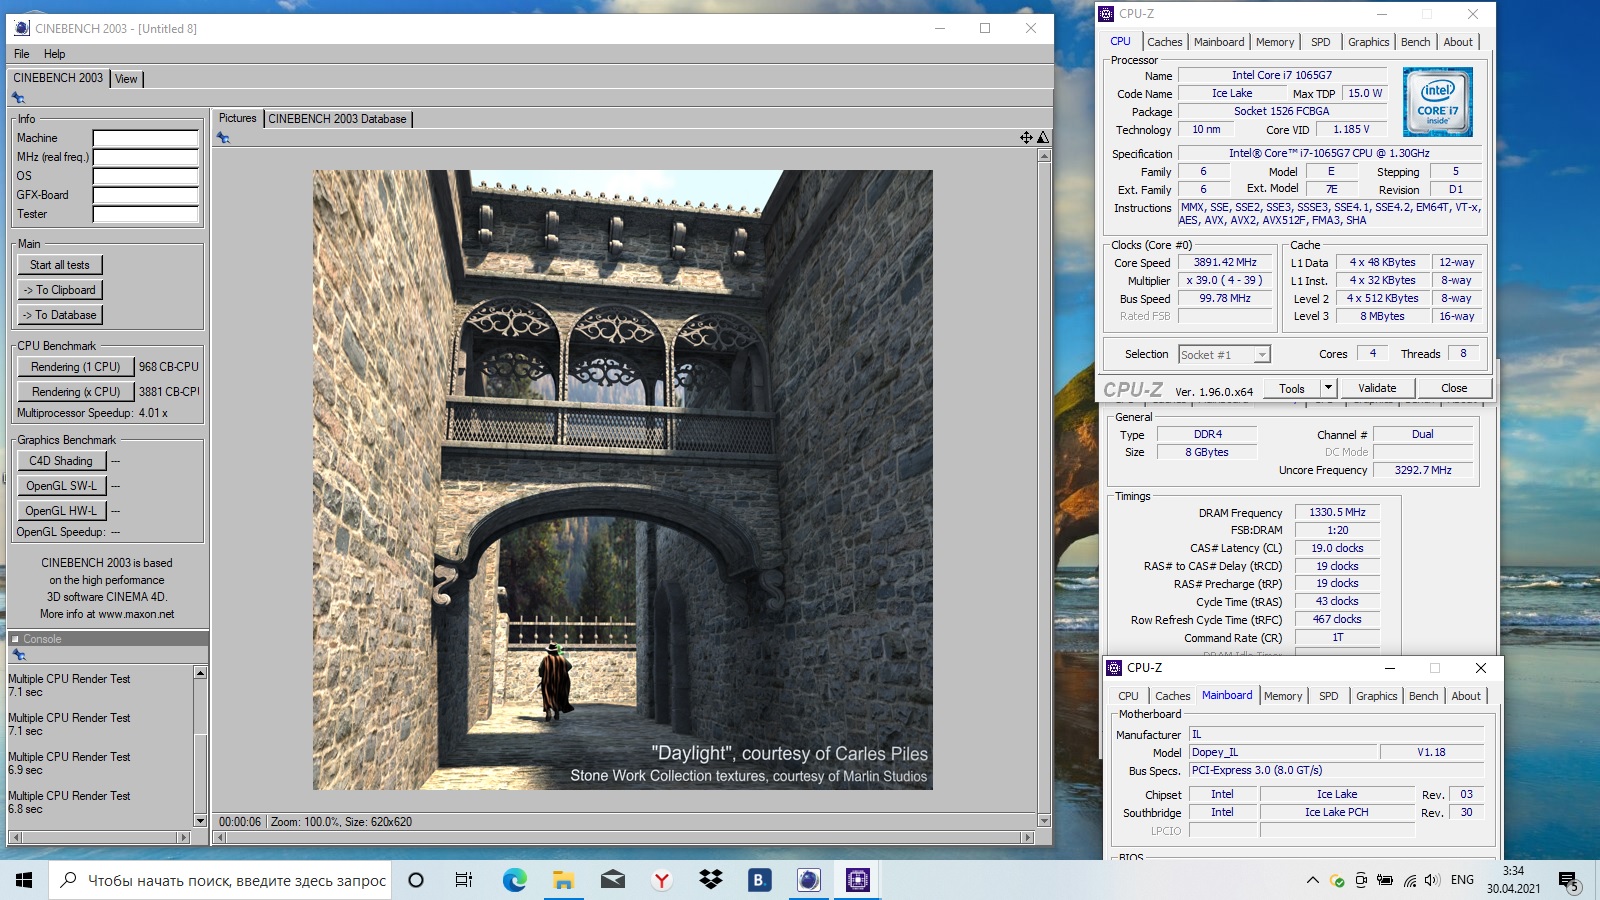1600x900 pixels.
Task: Open the Mainboard tab in the top CPU-Z window
Action: [x=1220, y=42]
